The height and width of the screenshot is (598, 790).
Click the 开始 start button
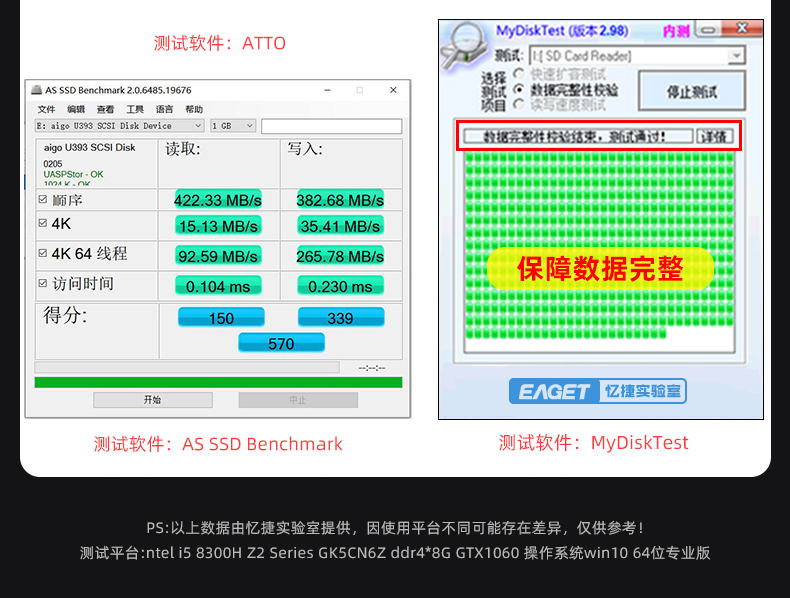tap(152, 400)
